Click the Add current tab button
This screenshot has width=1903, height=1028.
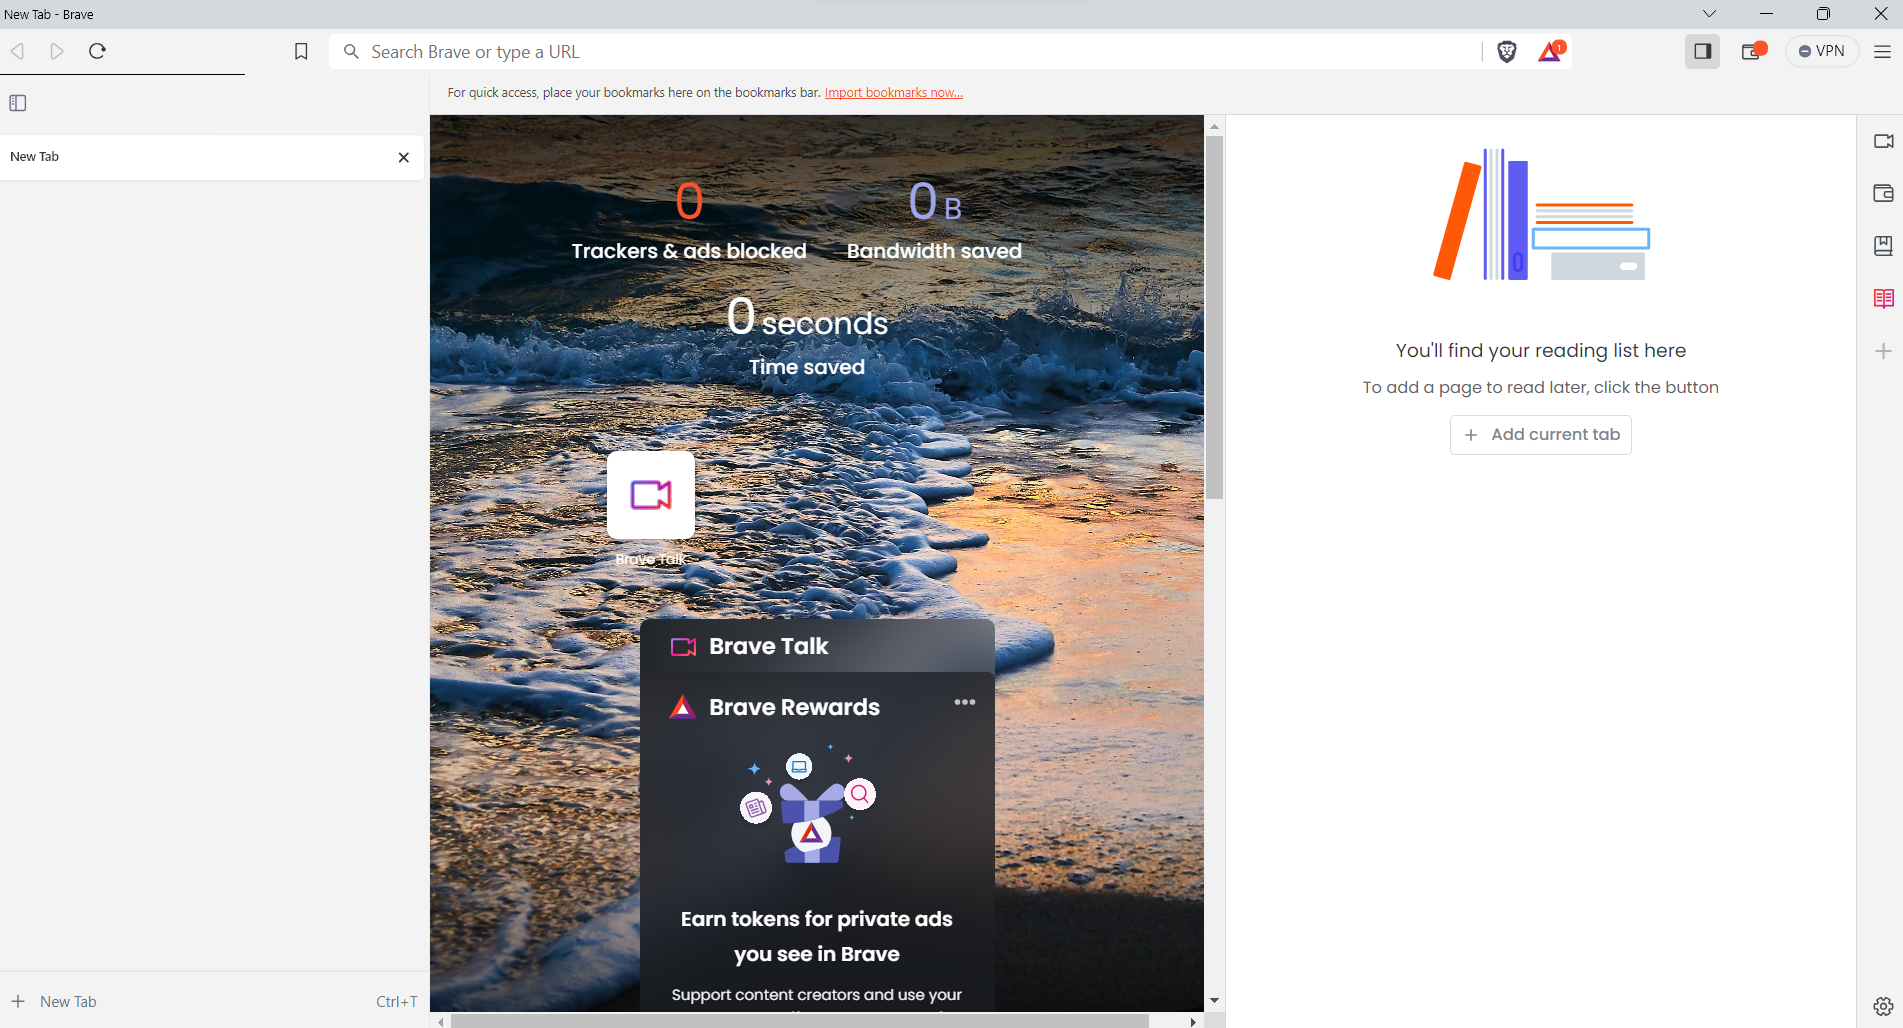(1540, 434)
